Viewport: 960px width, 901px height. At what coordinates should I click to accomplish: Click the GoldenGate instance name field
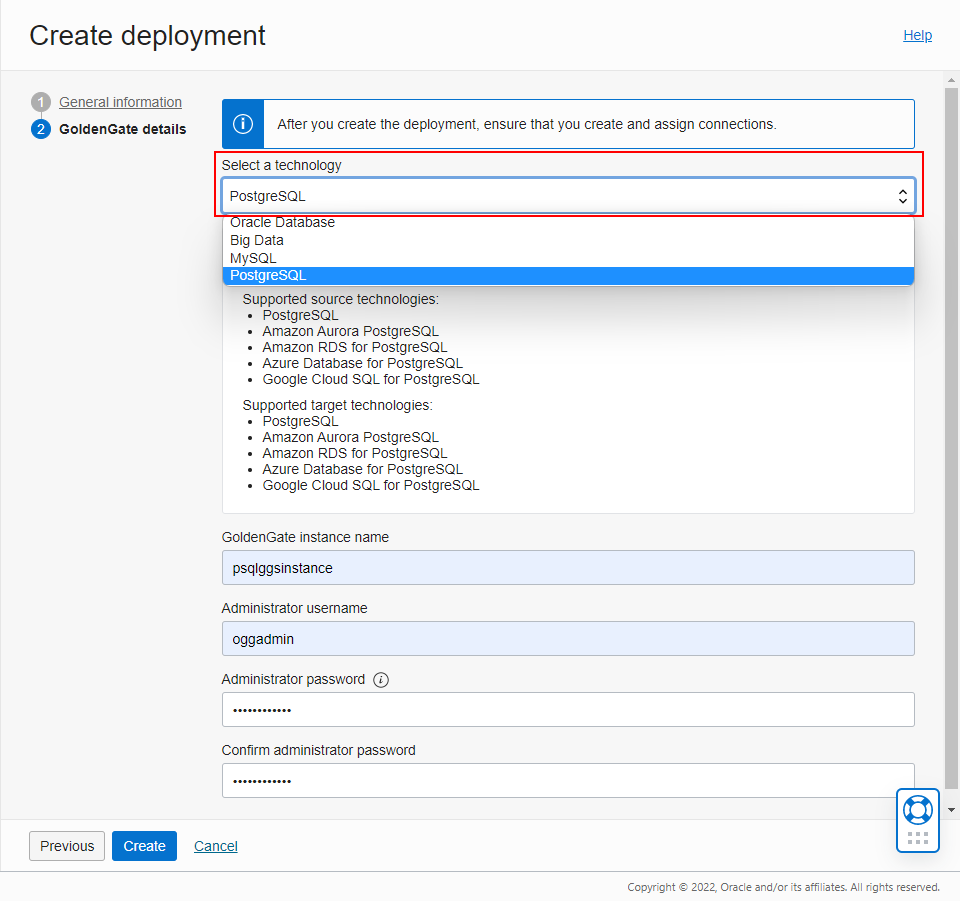567,567
